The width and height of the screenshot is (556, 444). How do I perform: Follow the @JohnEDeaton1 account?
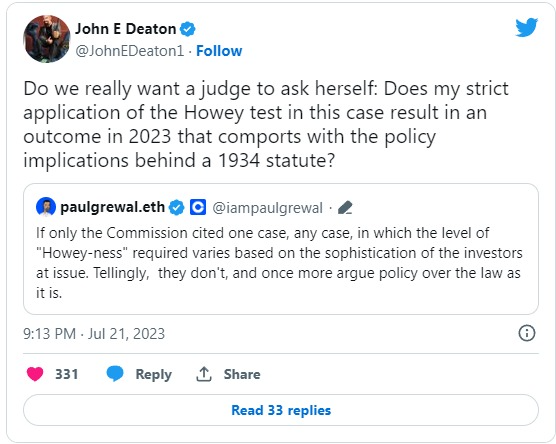pyautogui.click(x=219, y=51)
